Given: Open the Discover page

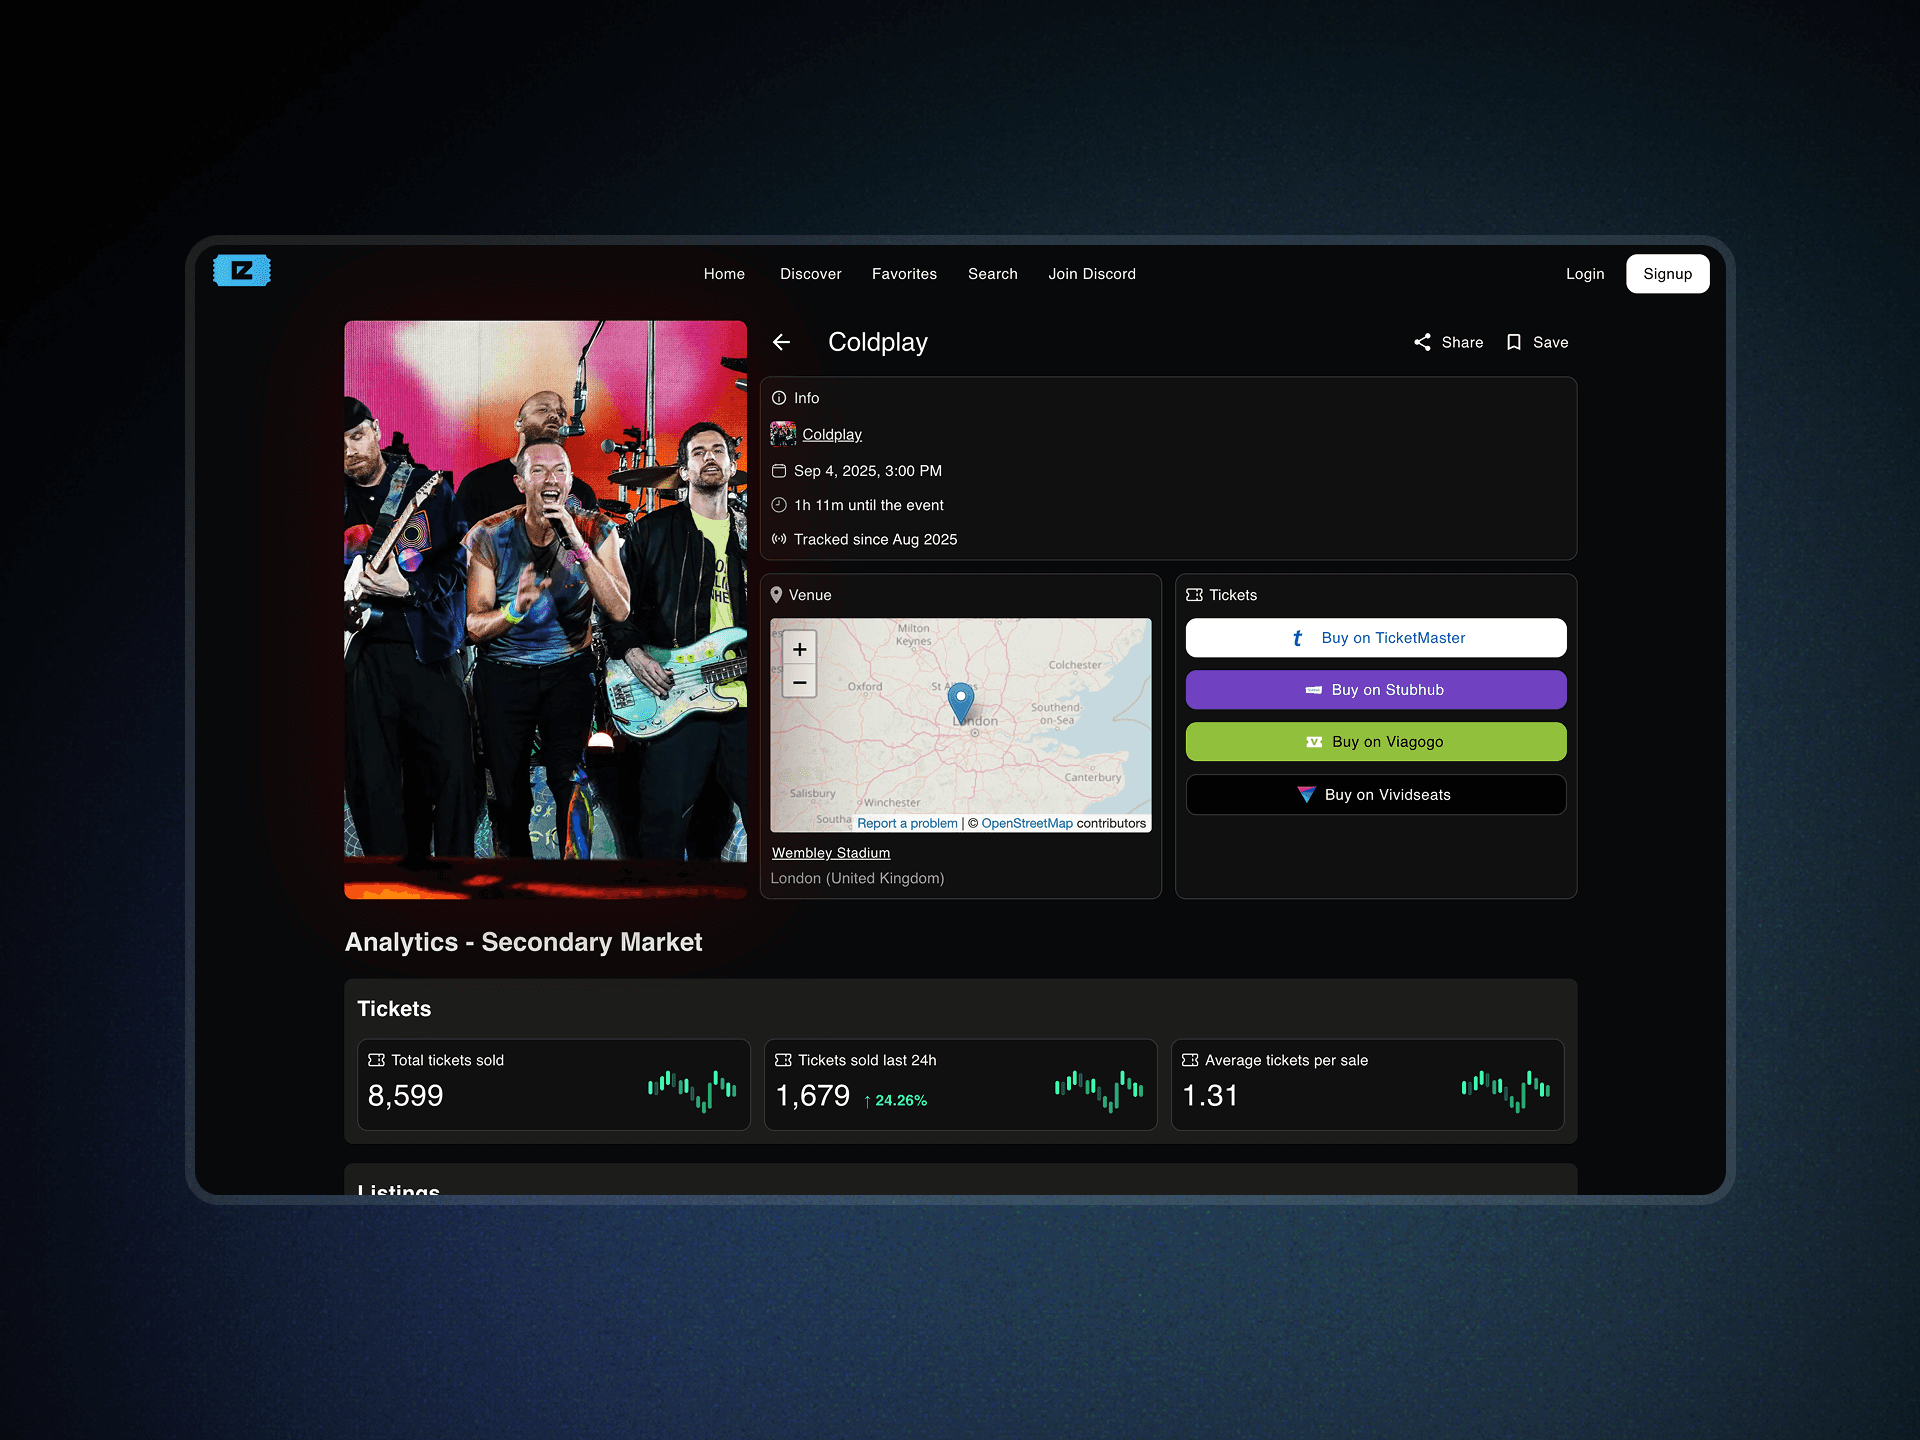Looking at the screenshot, I should click(x=810, y=274).
